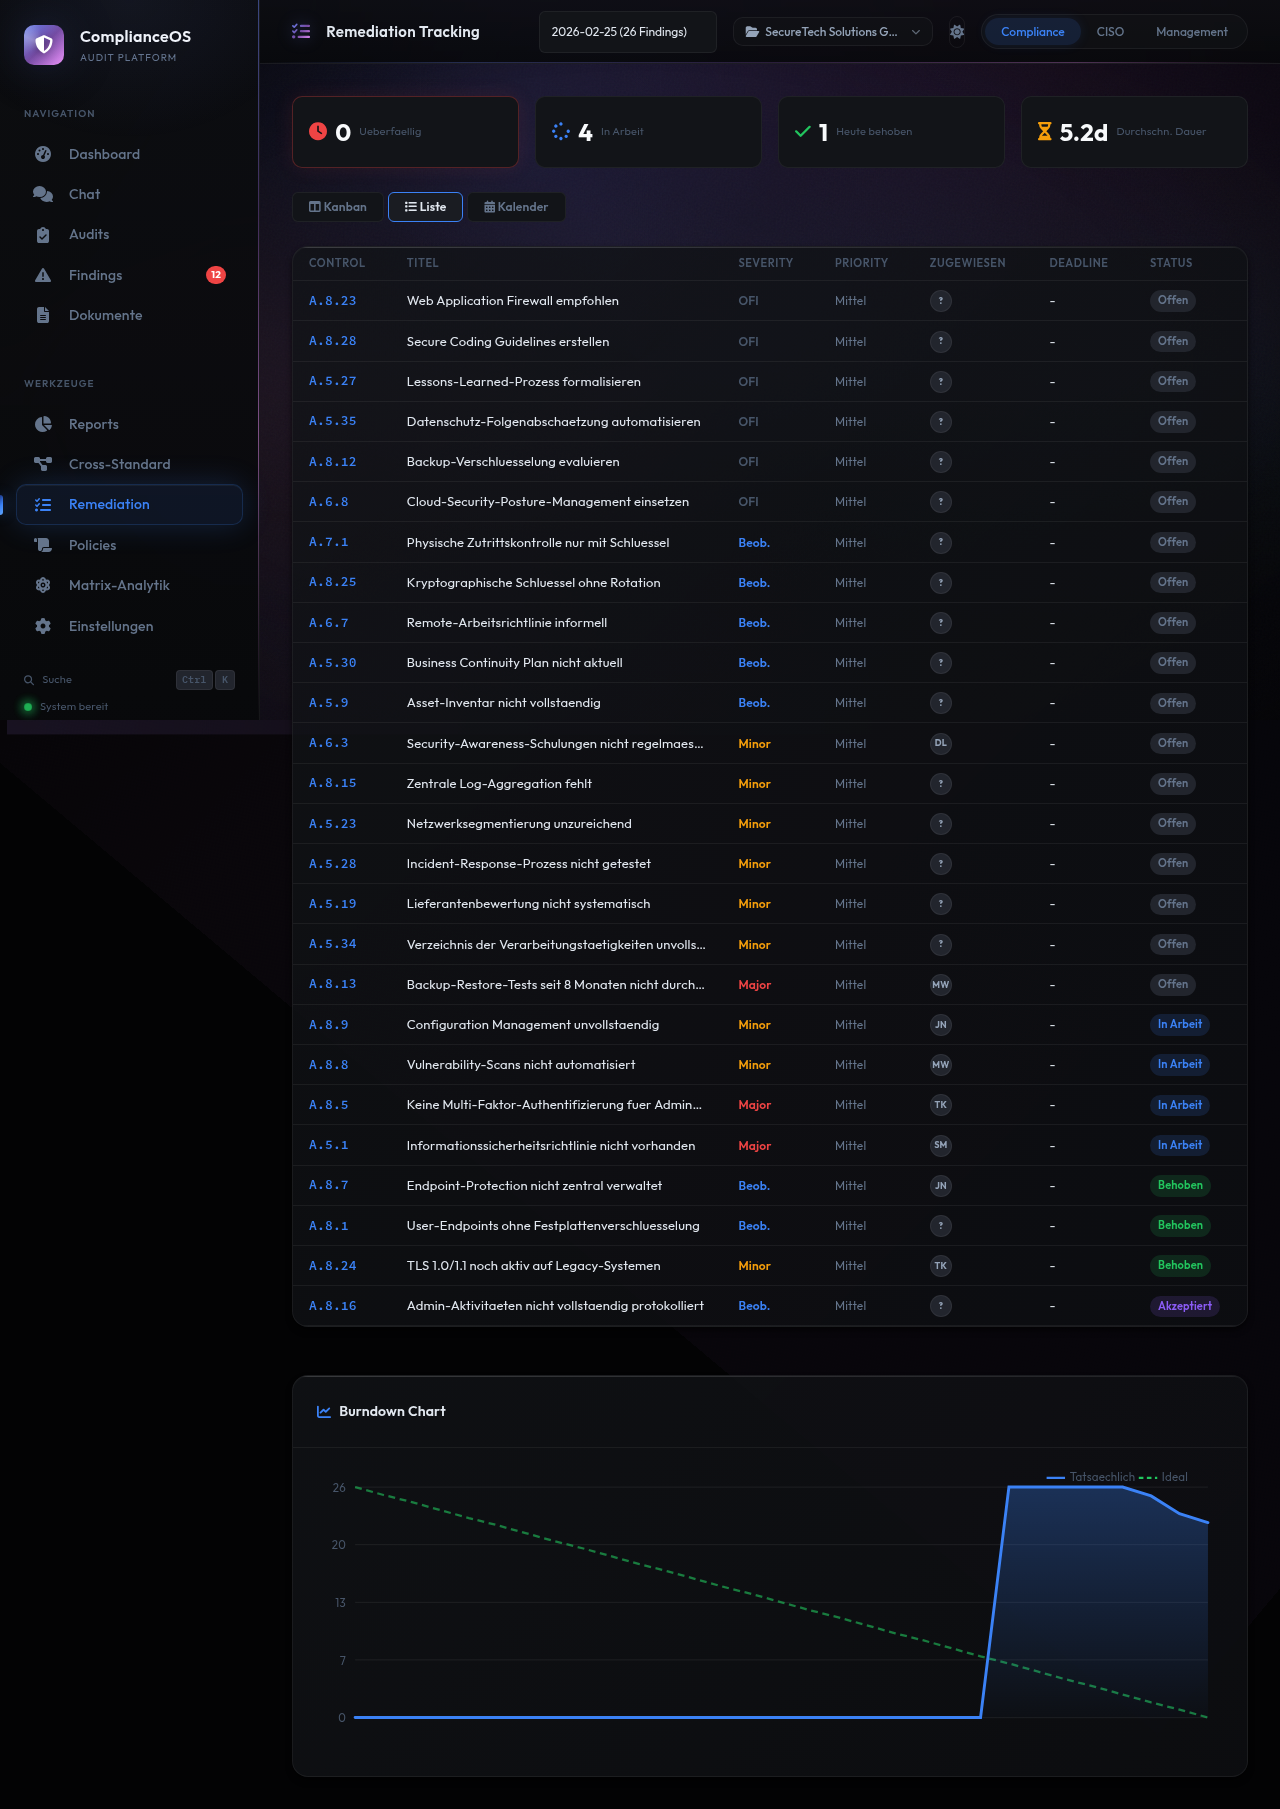The image size is (1280, 1809).
Task: Click the SM avatar on row A.5.1
Action: [940, 1145]
